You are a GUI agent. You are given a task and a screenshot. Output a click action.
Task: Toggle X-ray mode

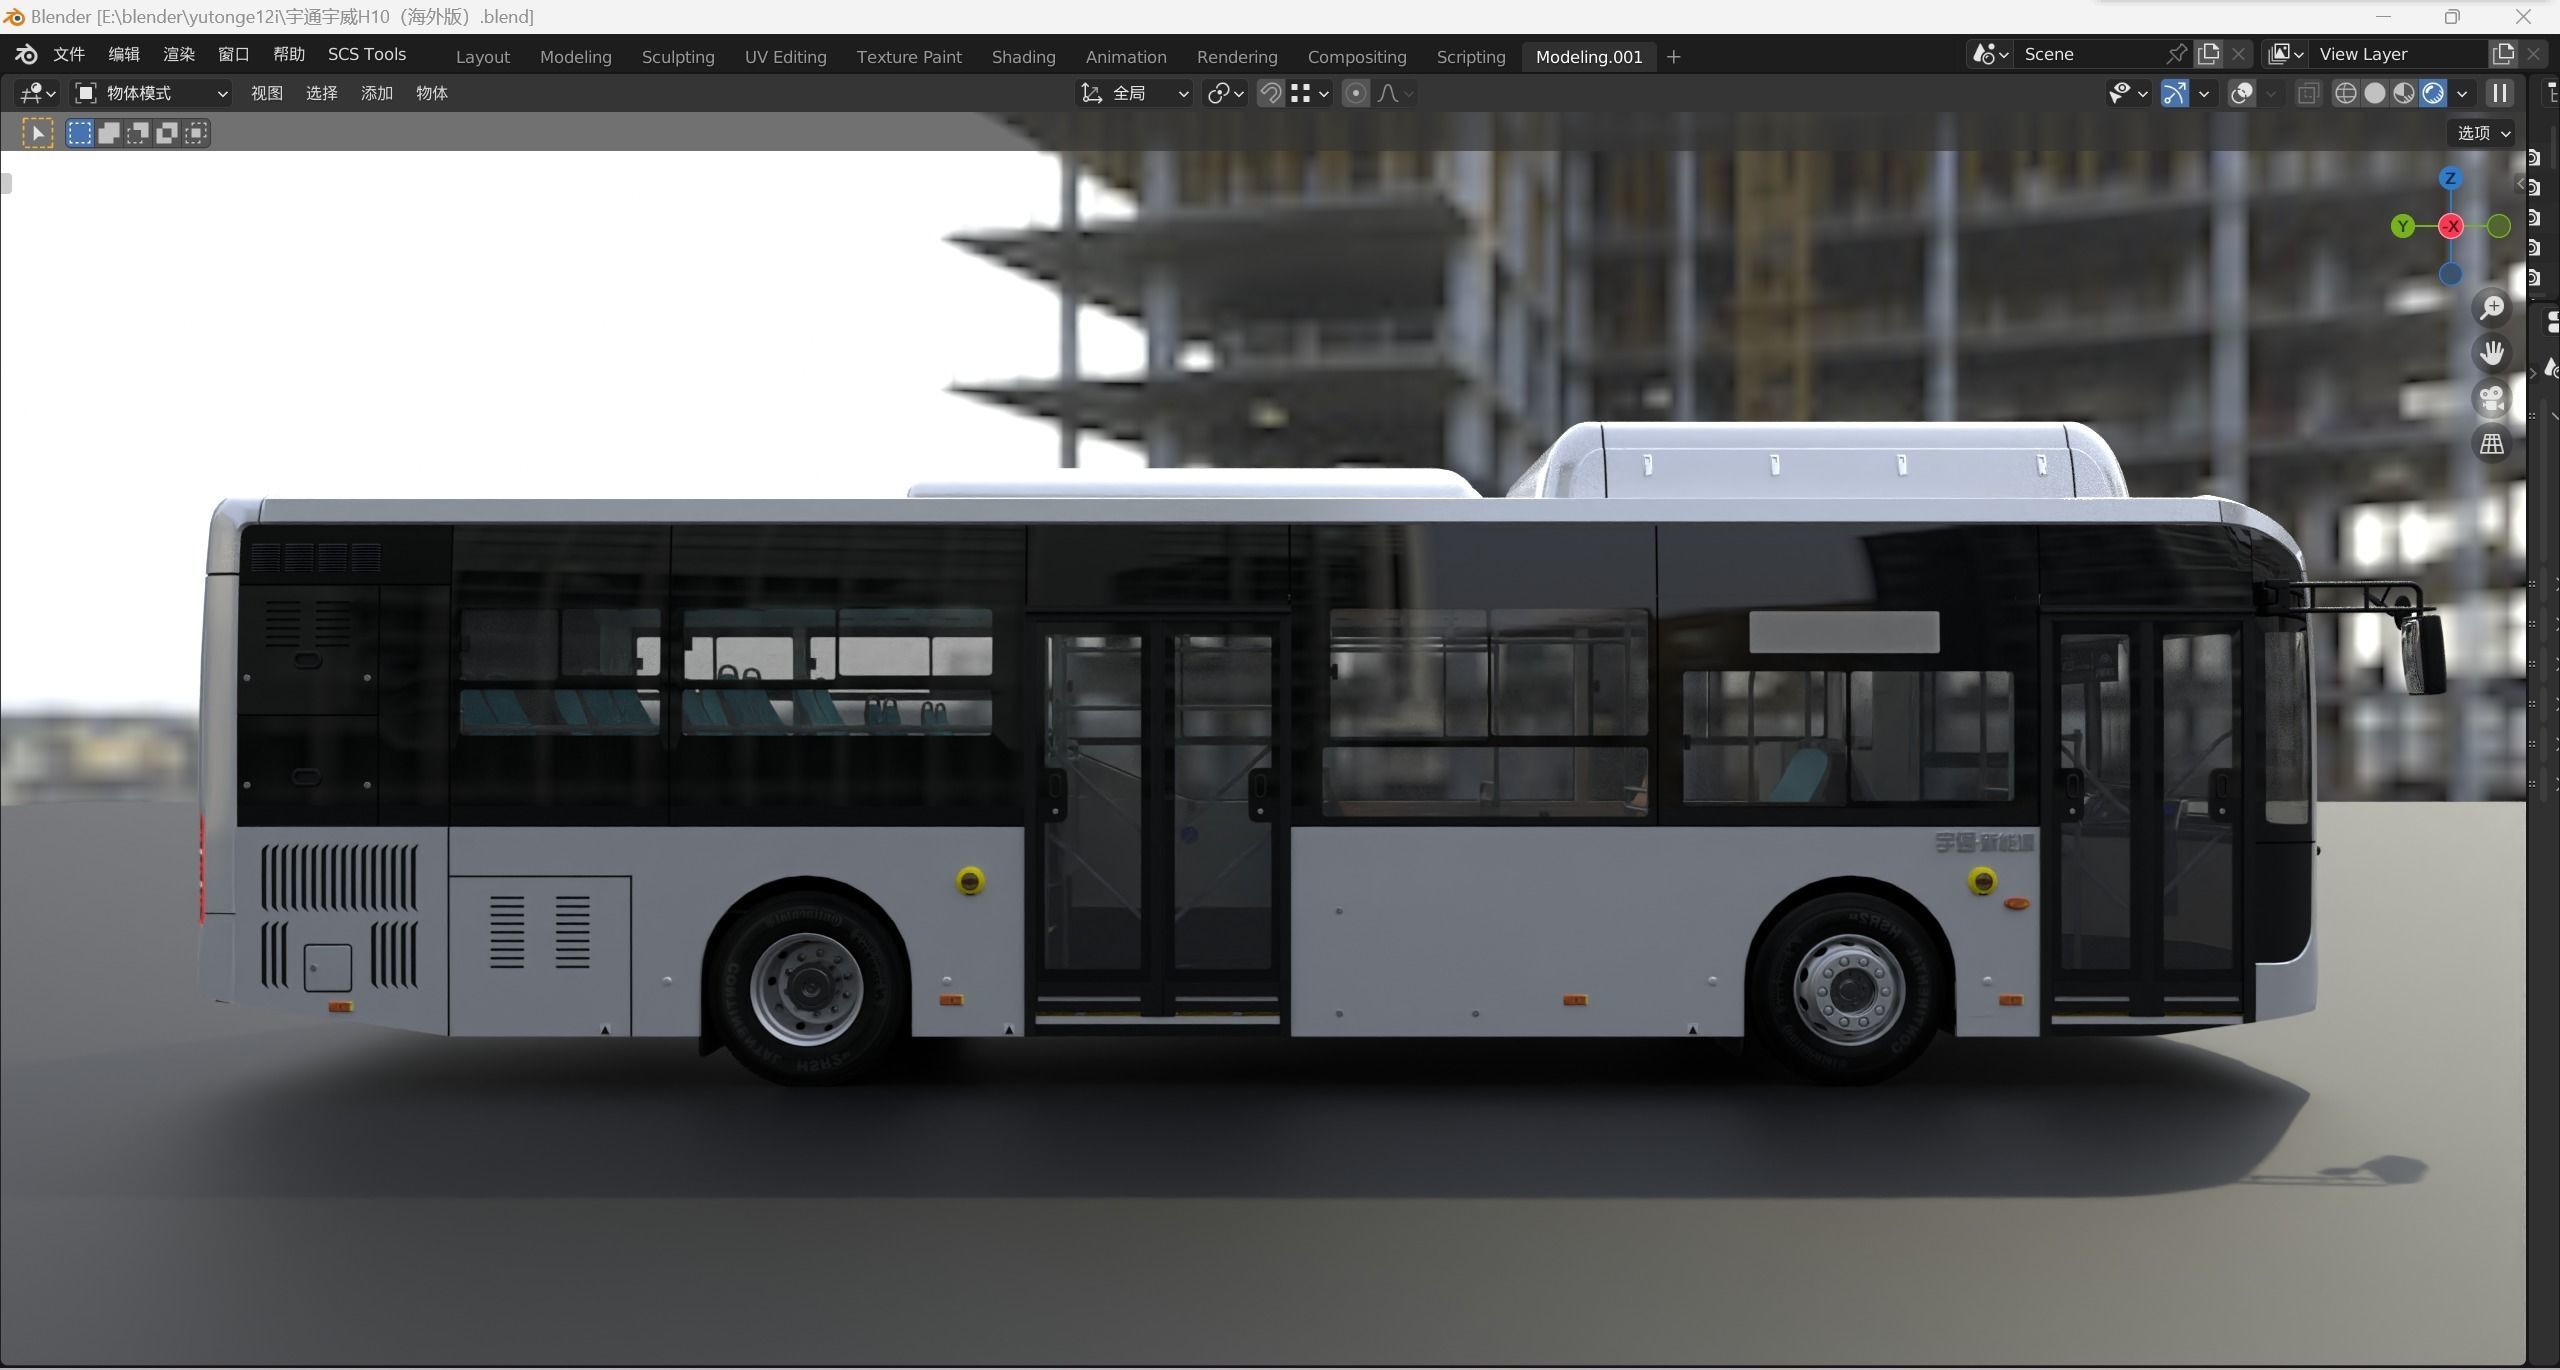tap(2308, 93)
